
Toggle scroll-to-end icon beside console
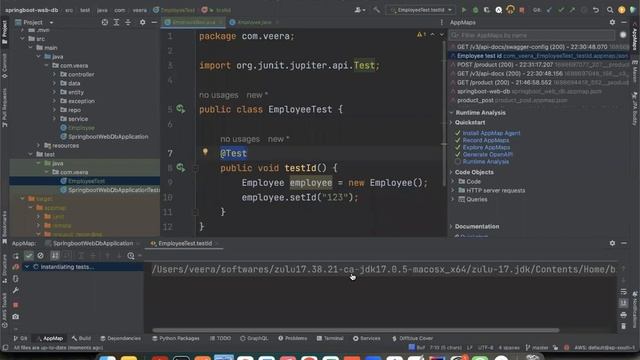(x=623, y=303)
